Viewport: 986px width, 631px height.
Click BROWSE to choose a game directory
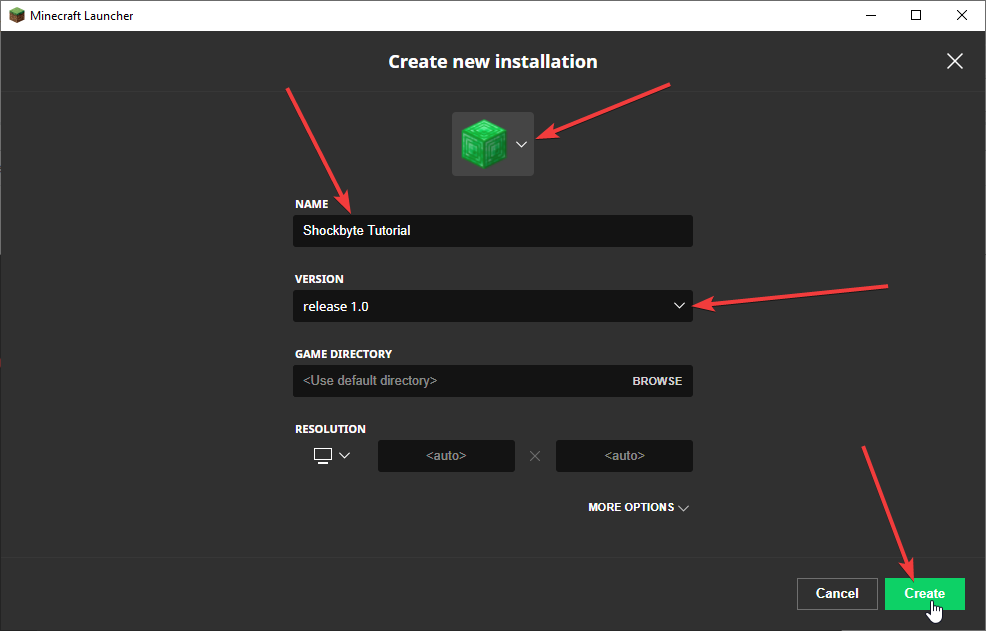tap(657, 381)
